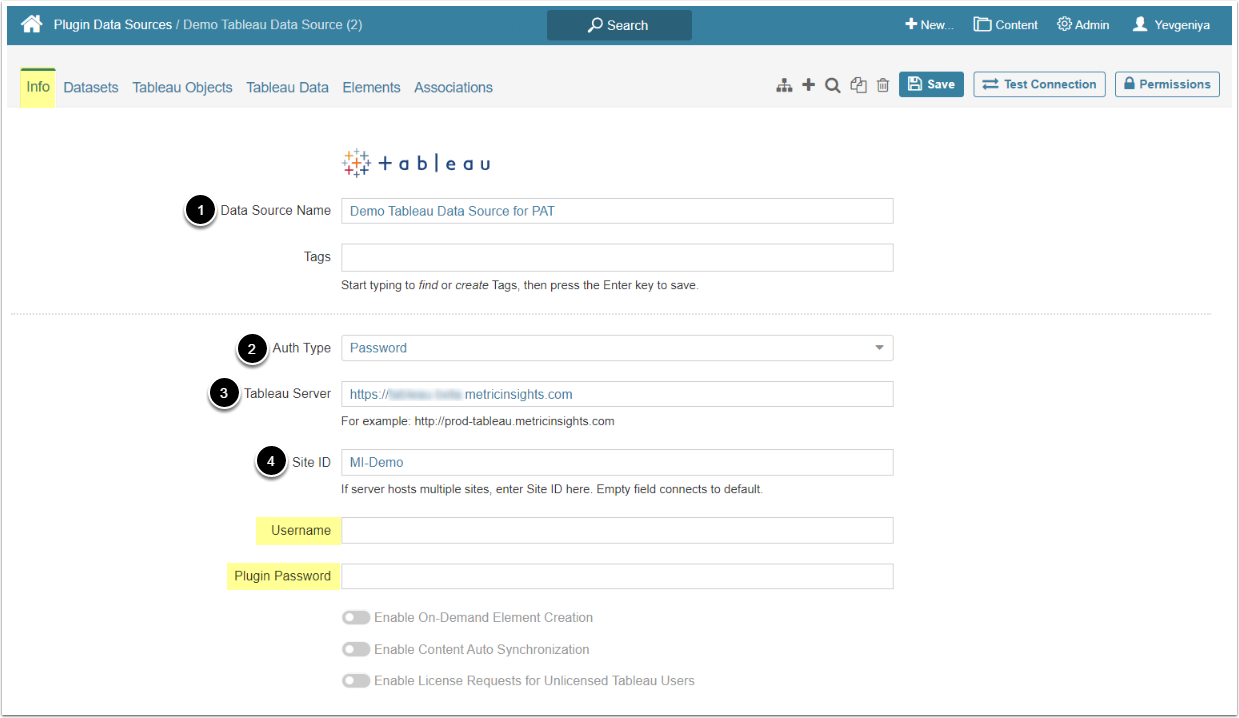Viewport: 1239px width, 718px height.
Task: Open the Yevgeniya user menu
Action: coord(1171,25)
